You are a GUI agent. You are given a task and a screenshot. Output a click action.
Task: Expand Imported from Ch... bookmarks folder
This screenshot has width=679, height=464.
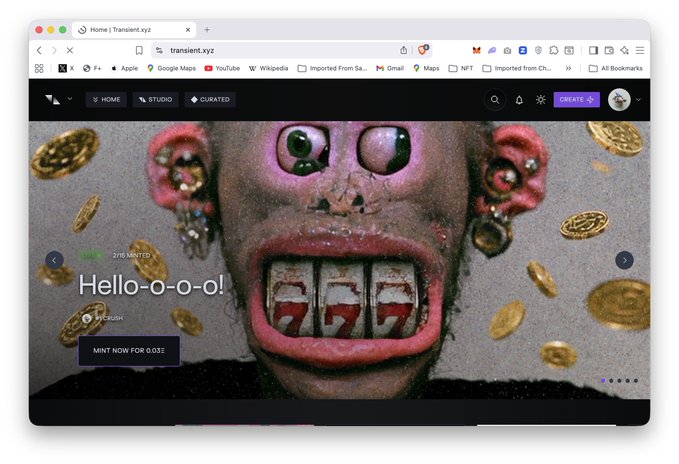click(x=517, y=68)
